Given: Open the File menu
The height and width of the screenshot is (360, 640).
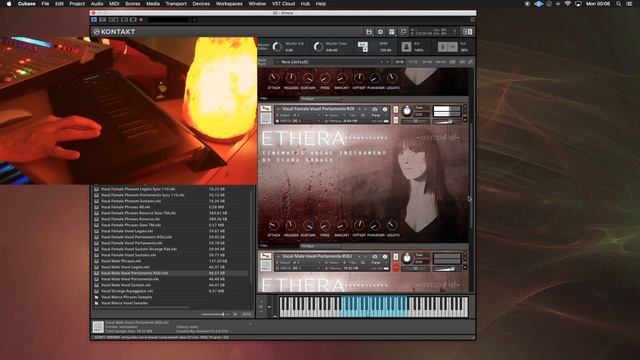Looking at the screenshot, I should click(x=45, y=4).
